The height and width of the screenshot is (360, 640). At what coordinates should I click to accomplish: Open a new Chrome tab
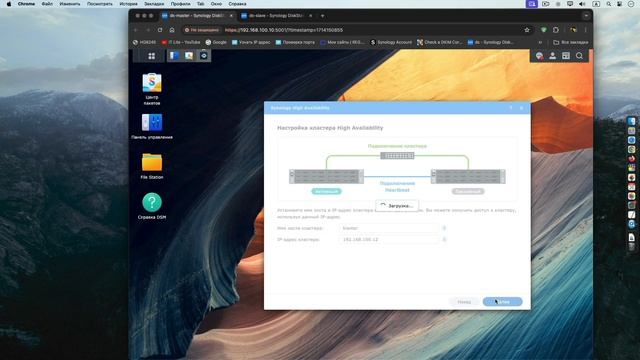coord(322,16)
